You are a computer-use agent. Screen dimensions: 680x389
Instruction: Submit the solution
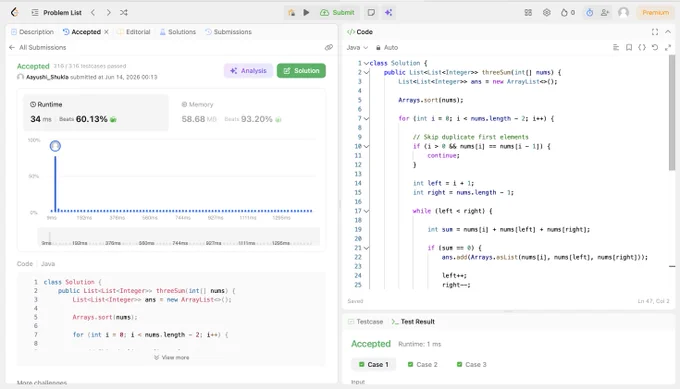(337, 13)
